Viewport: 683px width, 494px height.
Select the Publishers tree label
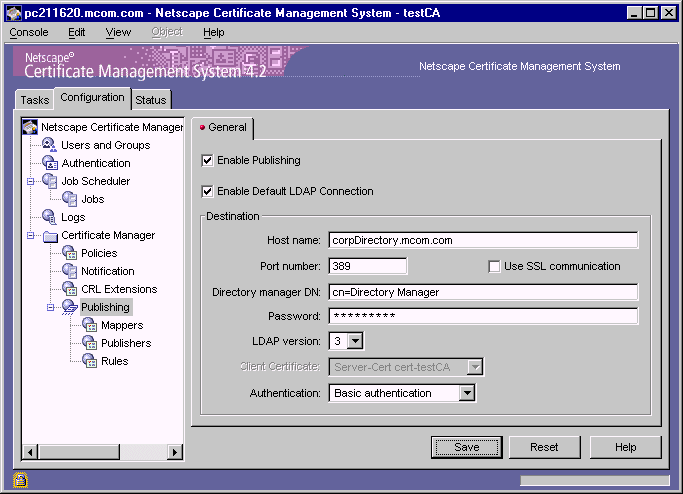pyautogui.click(x=126, y=343)
